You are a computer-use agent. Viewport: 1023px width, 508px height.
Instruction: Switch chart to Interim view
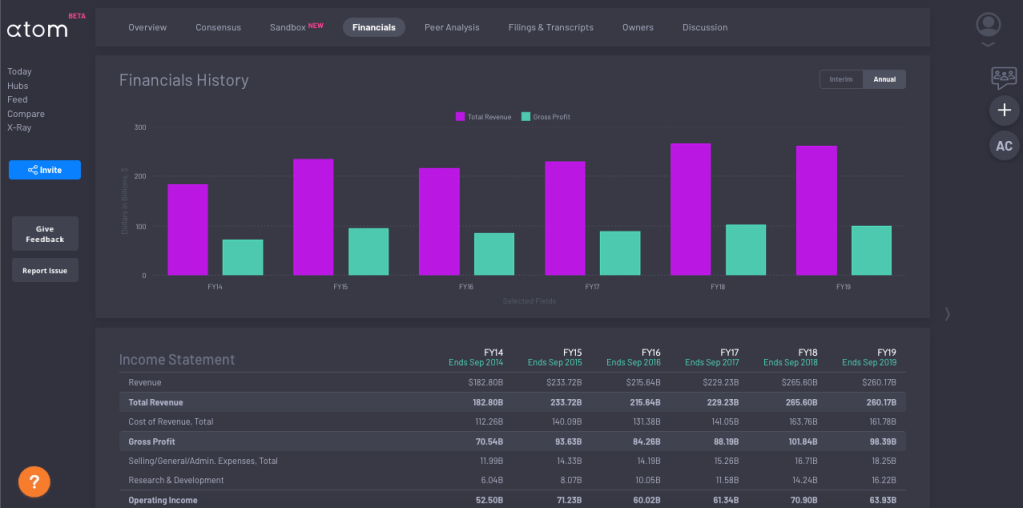[x=841, y=80]
